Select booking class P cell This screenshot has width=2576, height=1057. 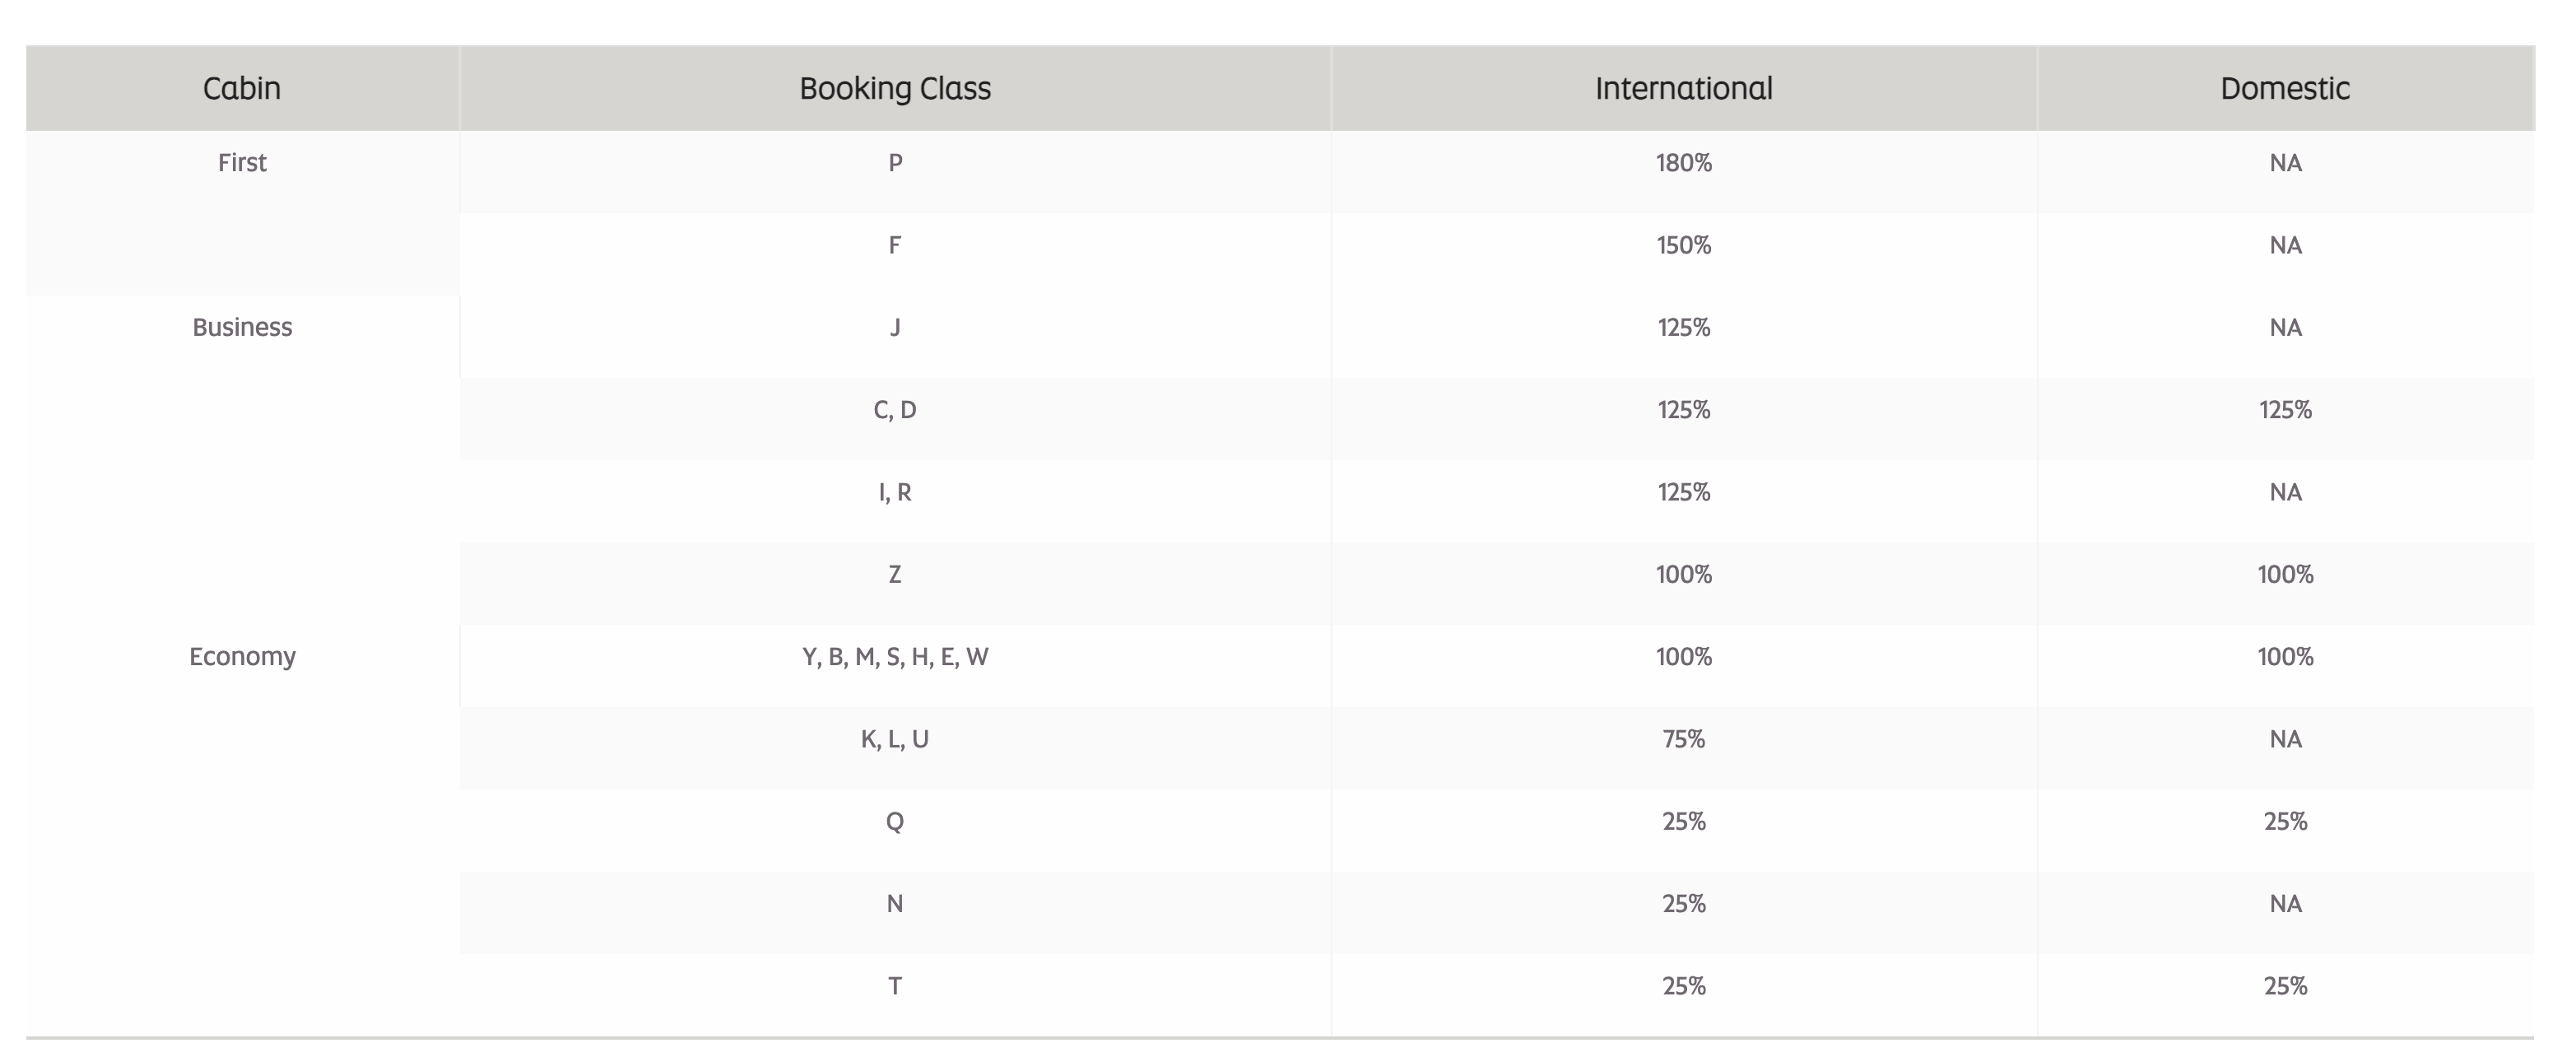895,163
